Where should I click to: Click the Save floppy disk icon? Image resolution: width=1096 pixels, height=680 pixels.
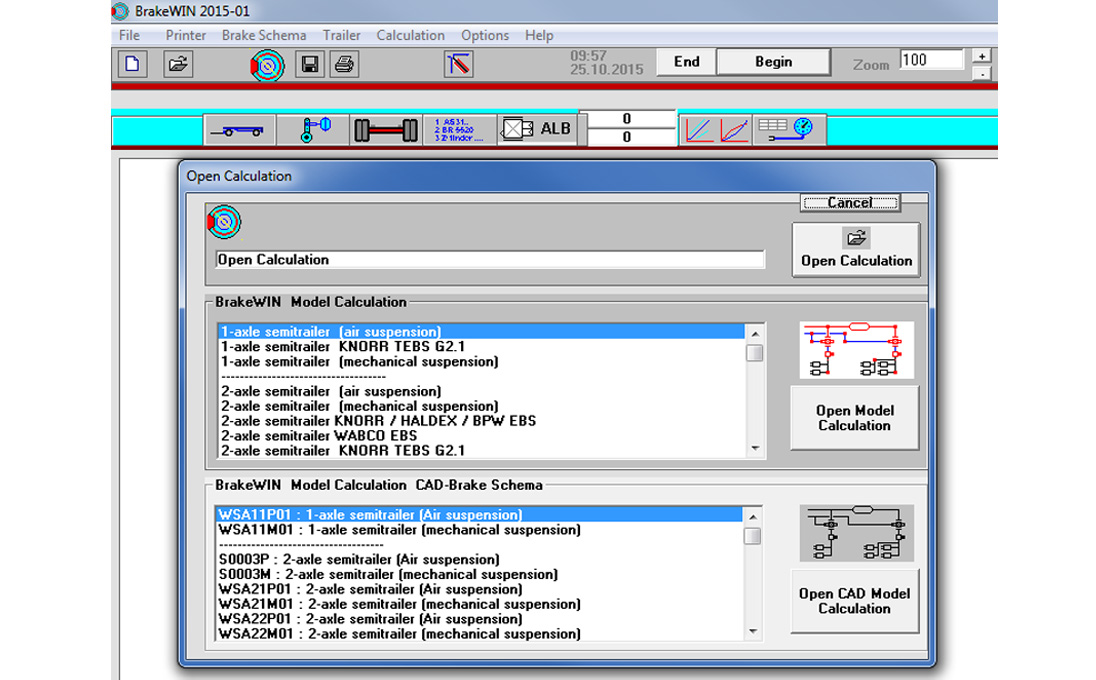pos(310,64)
